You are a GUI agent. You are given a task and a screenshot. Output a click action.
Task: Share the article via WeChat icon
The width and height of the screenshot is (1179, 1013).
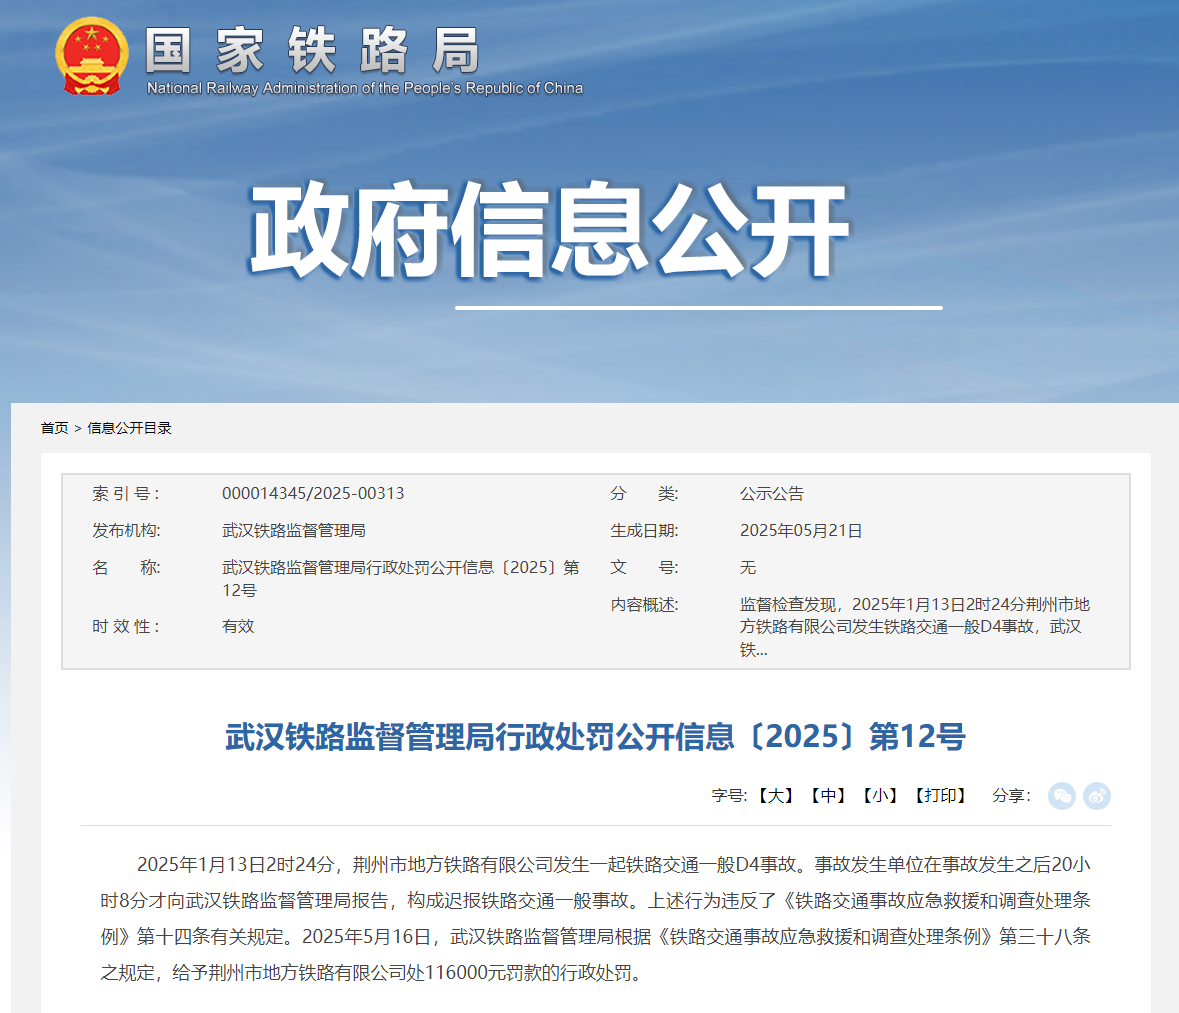coord(1061,796)
